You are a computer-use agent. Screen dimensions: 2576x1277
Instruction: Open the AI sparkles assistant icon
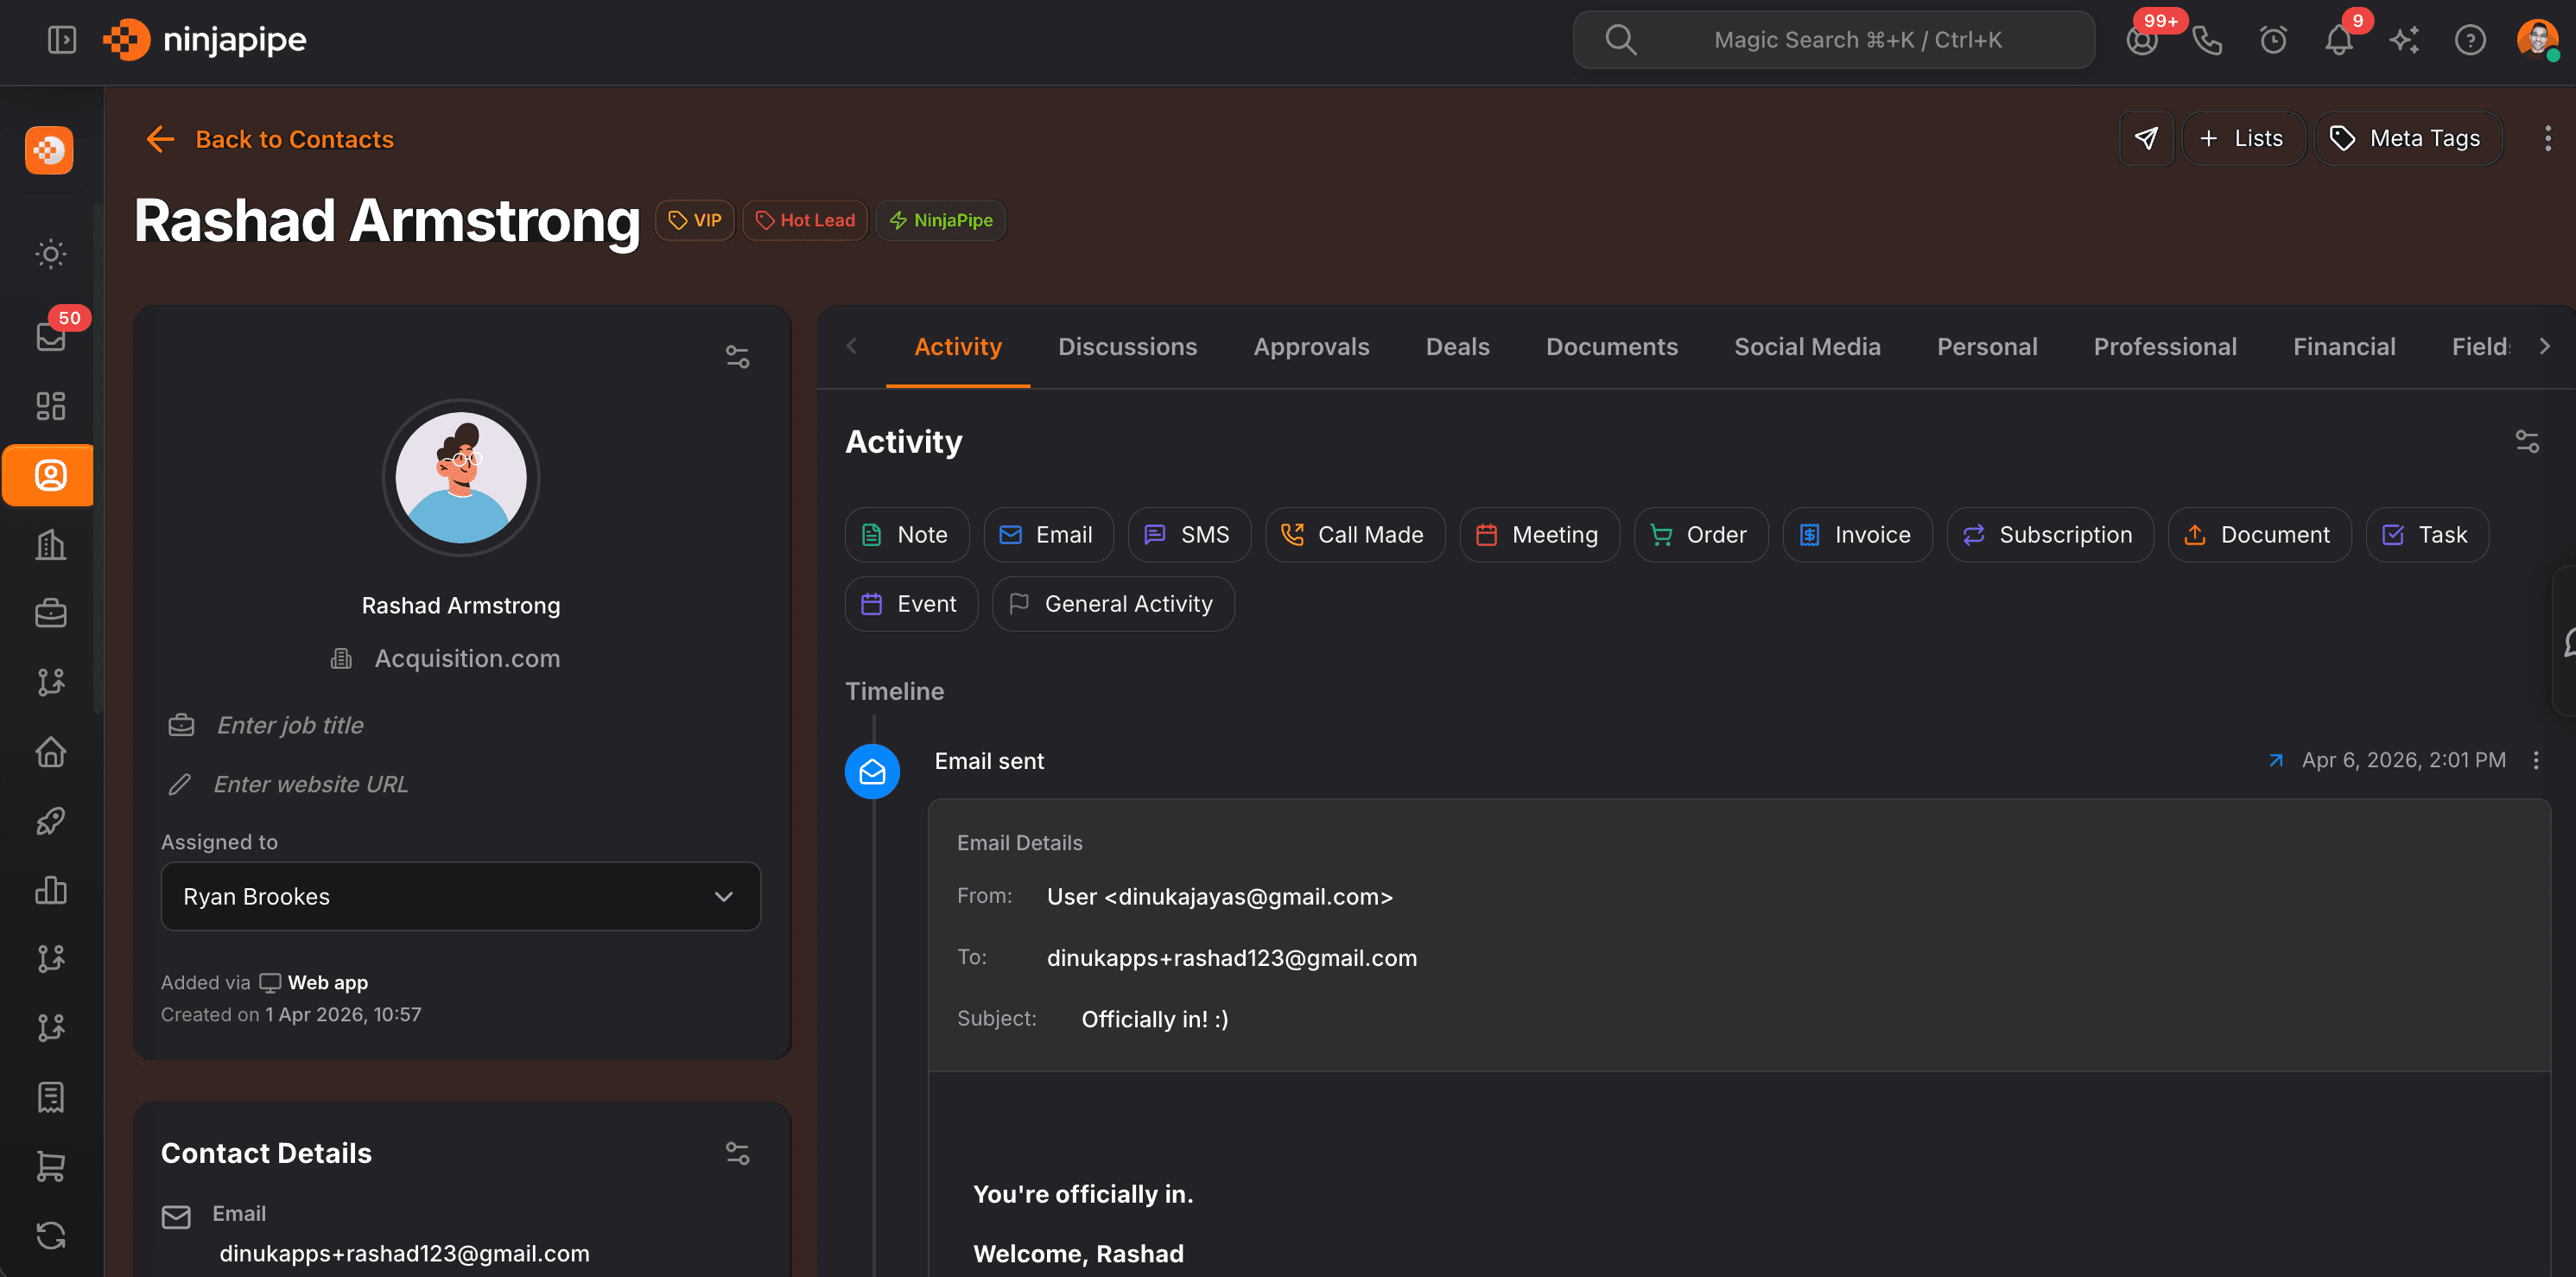coord(2404,40)
